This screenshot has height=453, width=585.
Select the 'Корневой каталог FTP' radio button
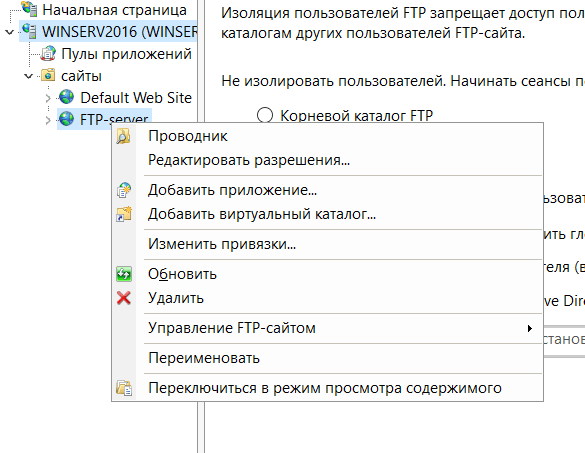pyautogui.click(x=265, y=115)
